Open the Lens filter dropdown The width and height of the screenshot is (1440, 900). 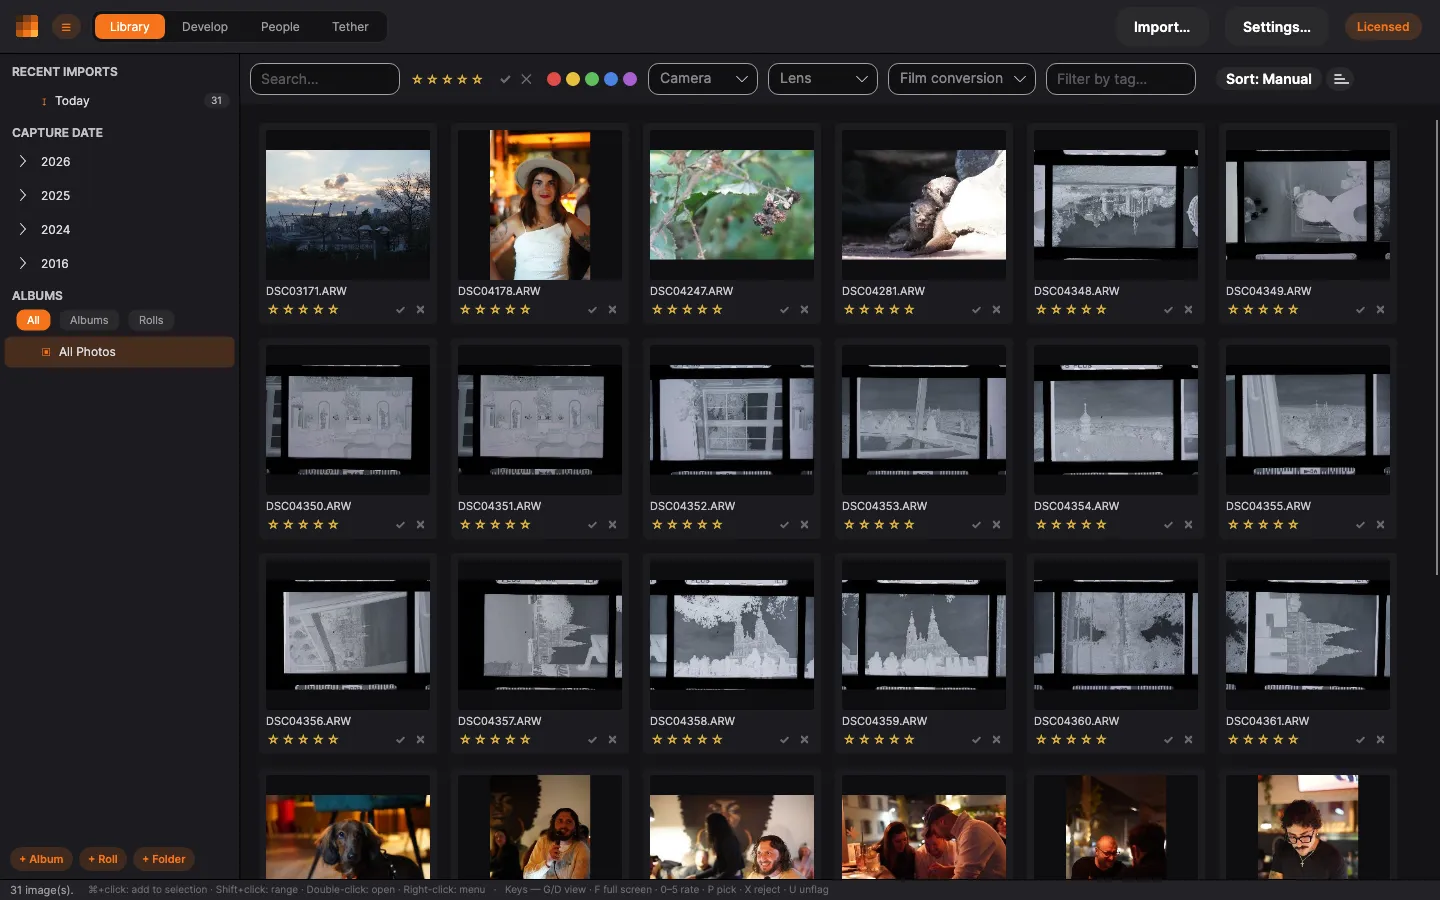(823, 79)
